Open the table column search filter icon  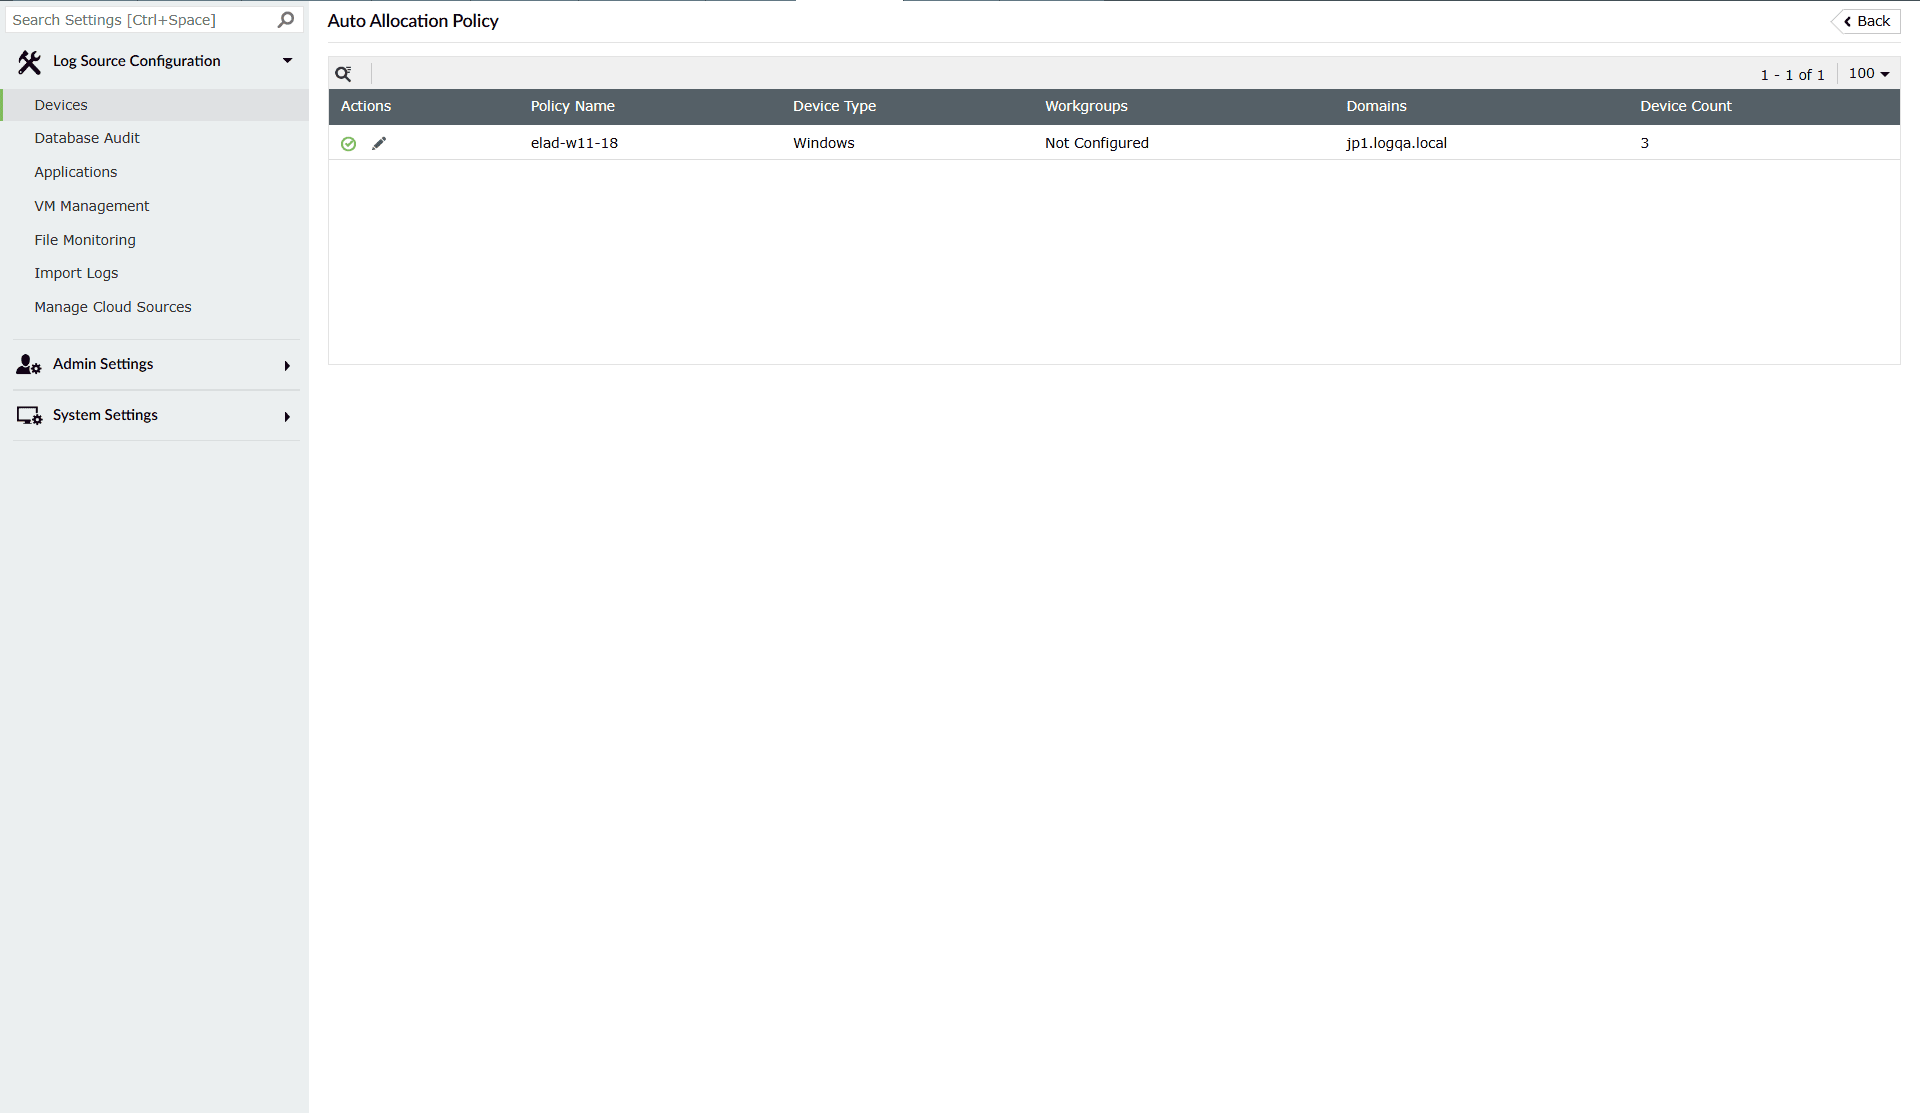(345, 73)
